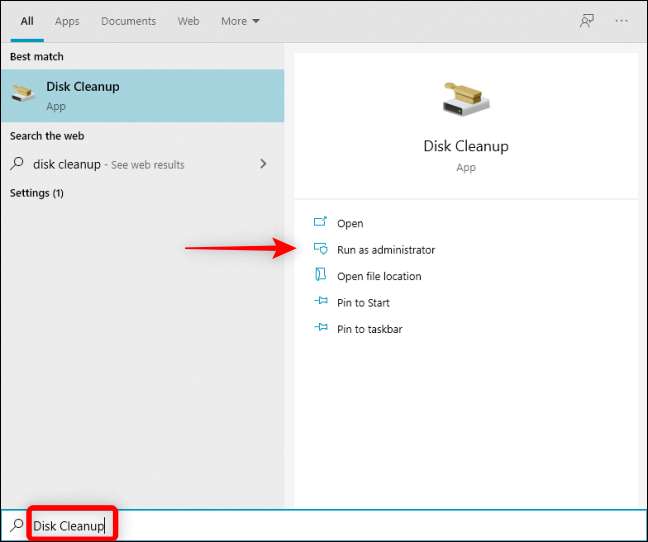Select Open file location
Screen dimensions: 648x542
379,276
